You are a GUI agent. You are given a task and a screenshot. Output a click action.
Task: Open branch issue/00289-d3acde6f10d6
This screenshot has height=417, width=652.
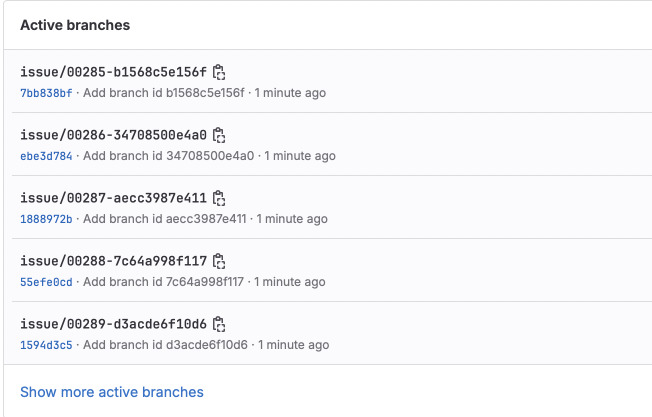(113, 324)
